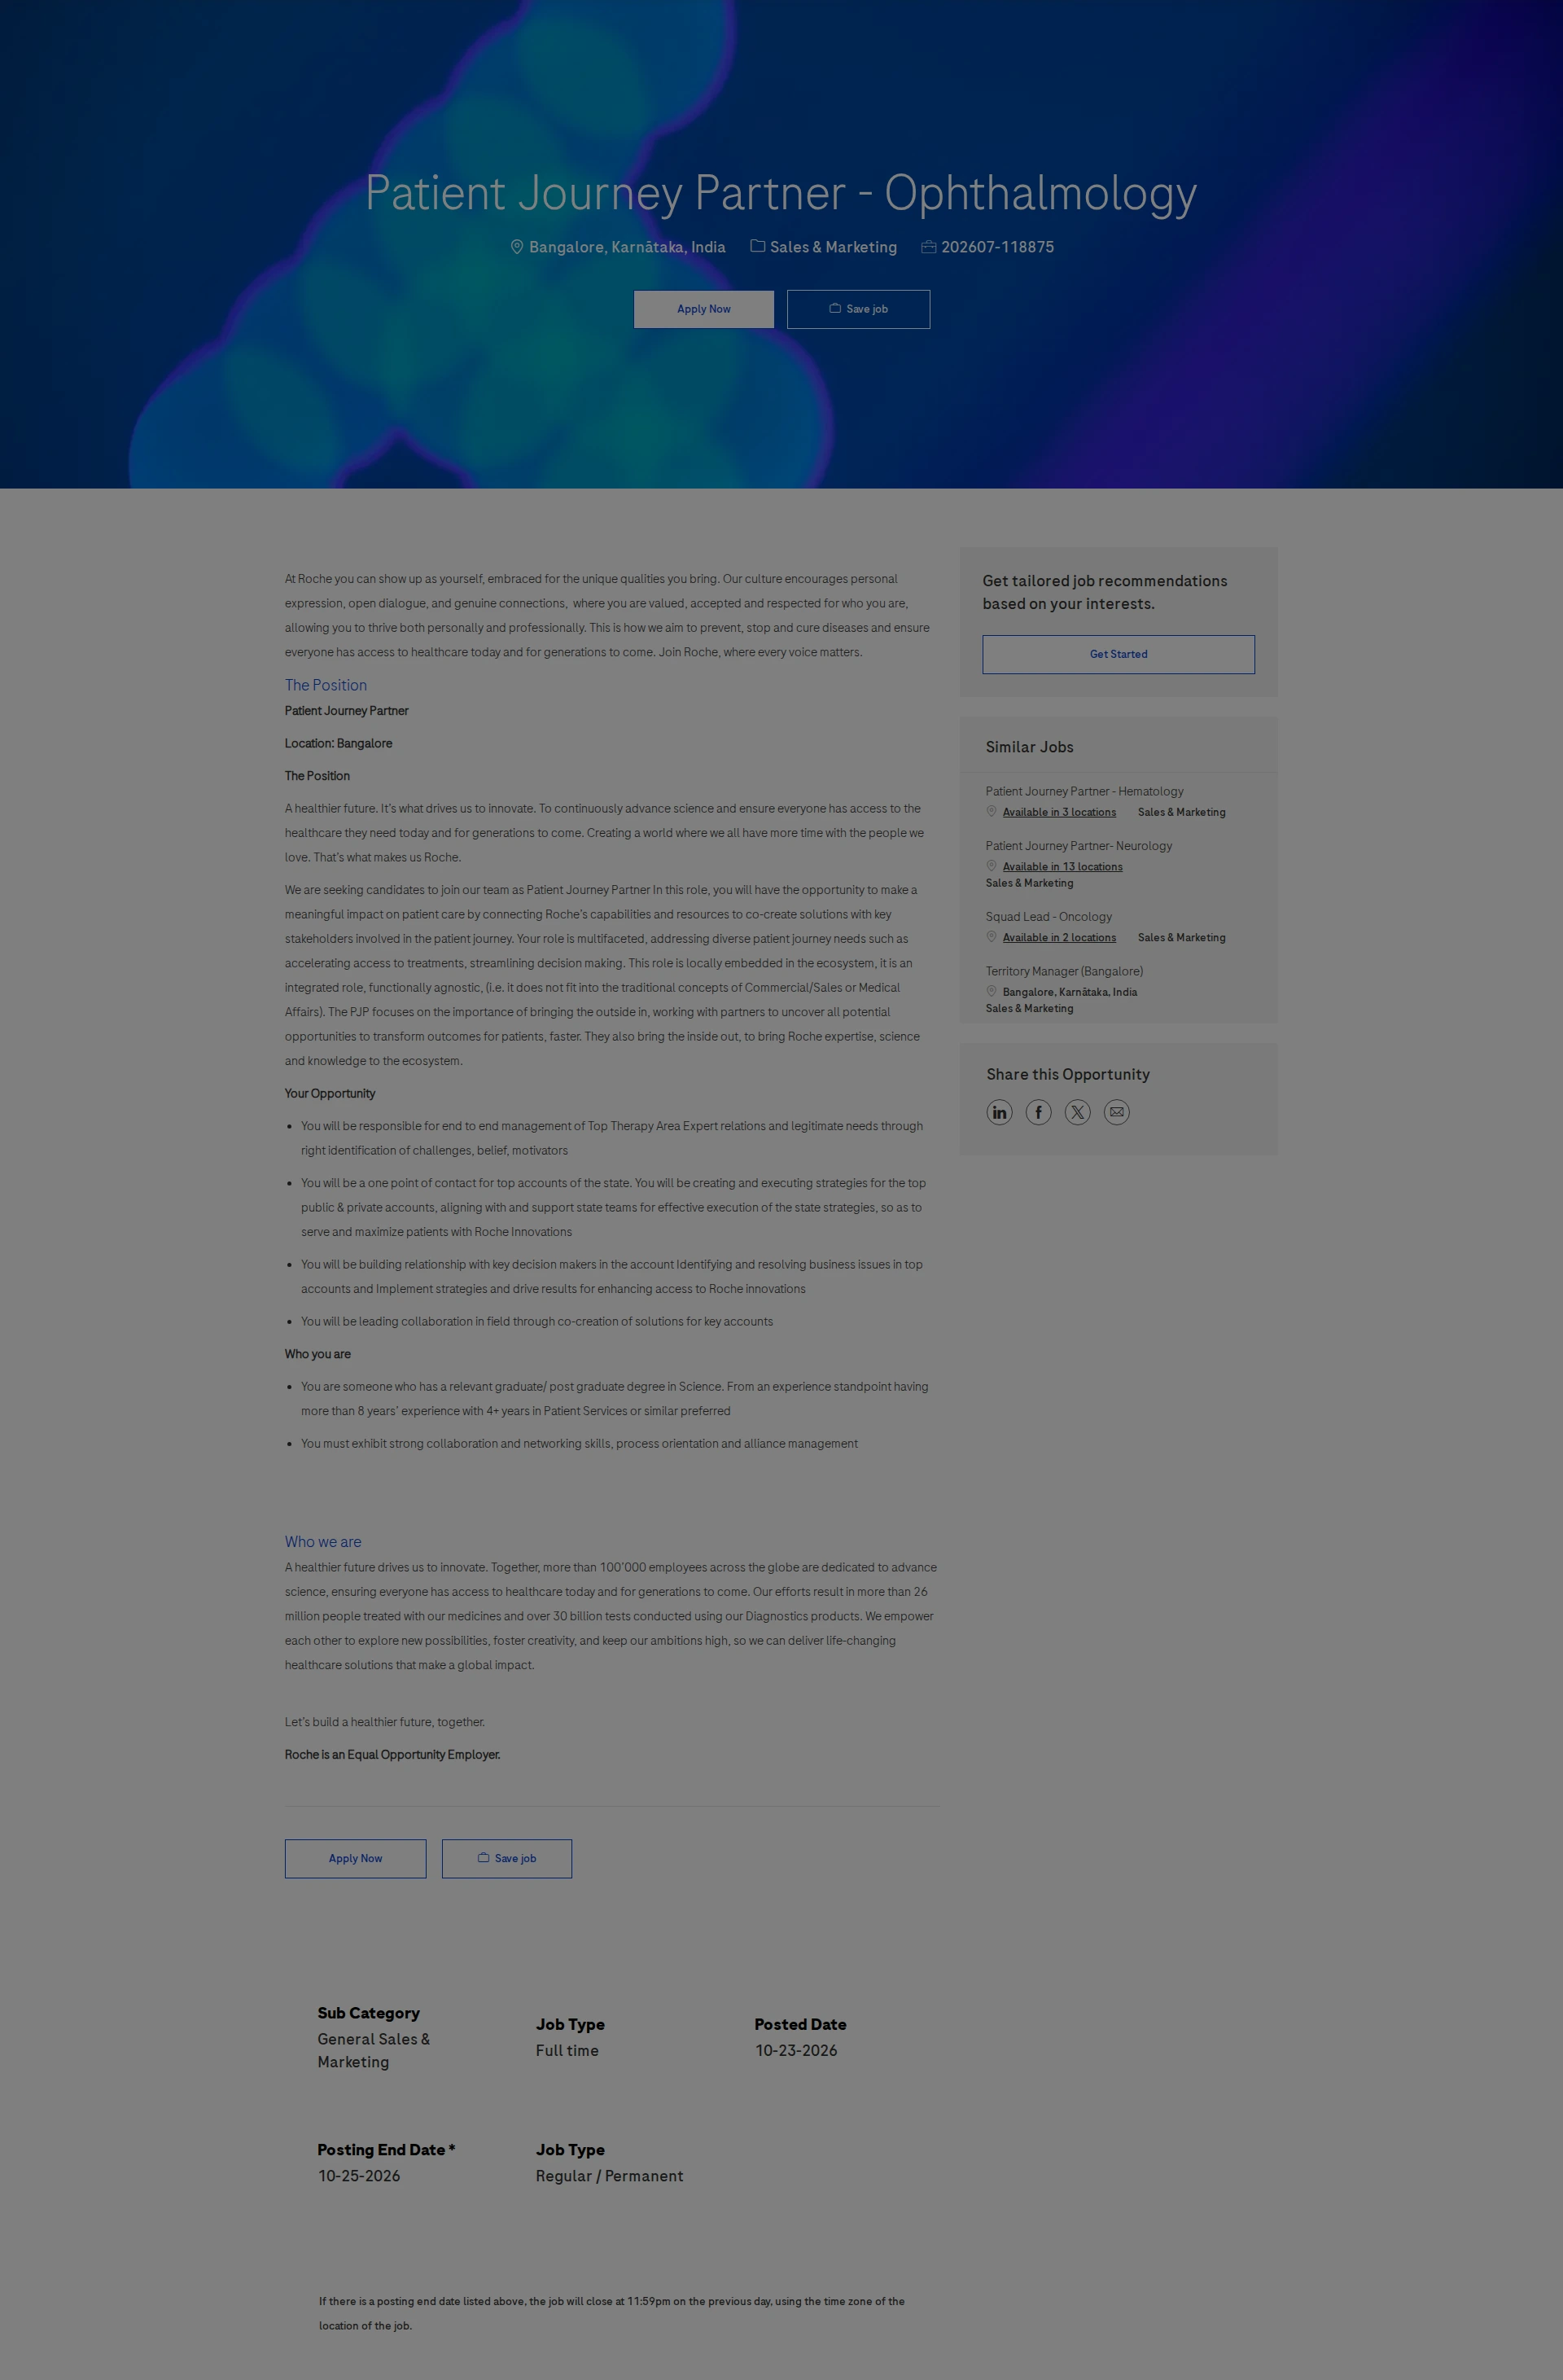Click the Share this Opportunity heading
Viewport: 1563px width, 2380px height.
click(1068, 1074)
